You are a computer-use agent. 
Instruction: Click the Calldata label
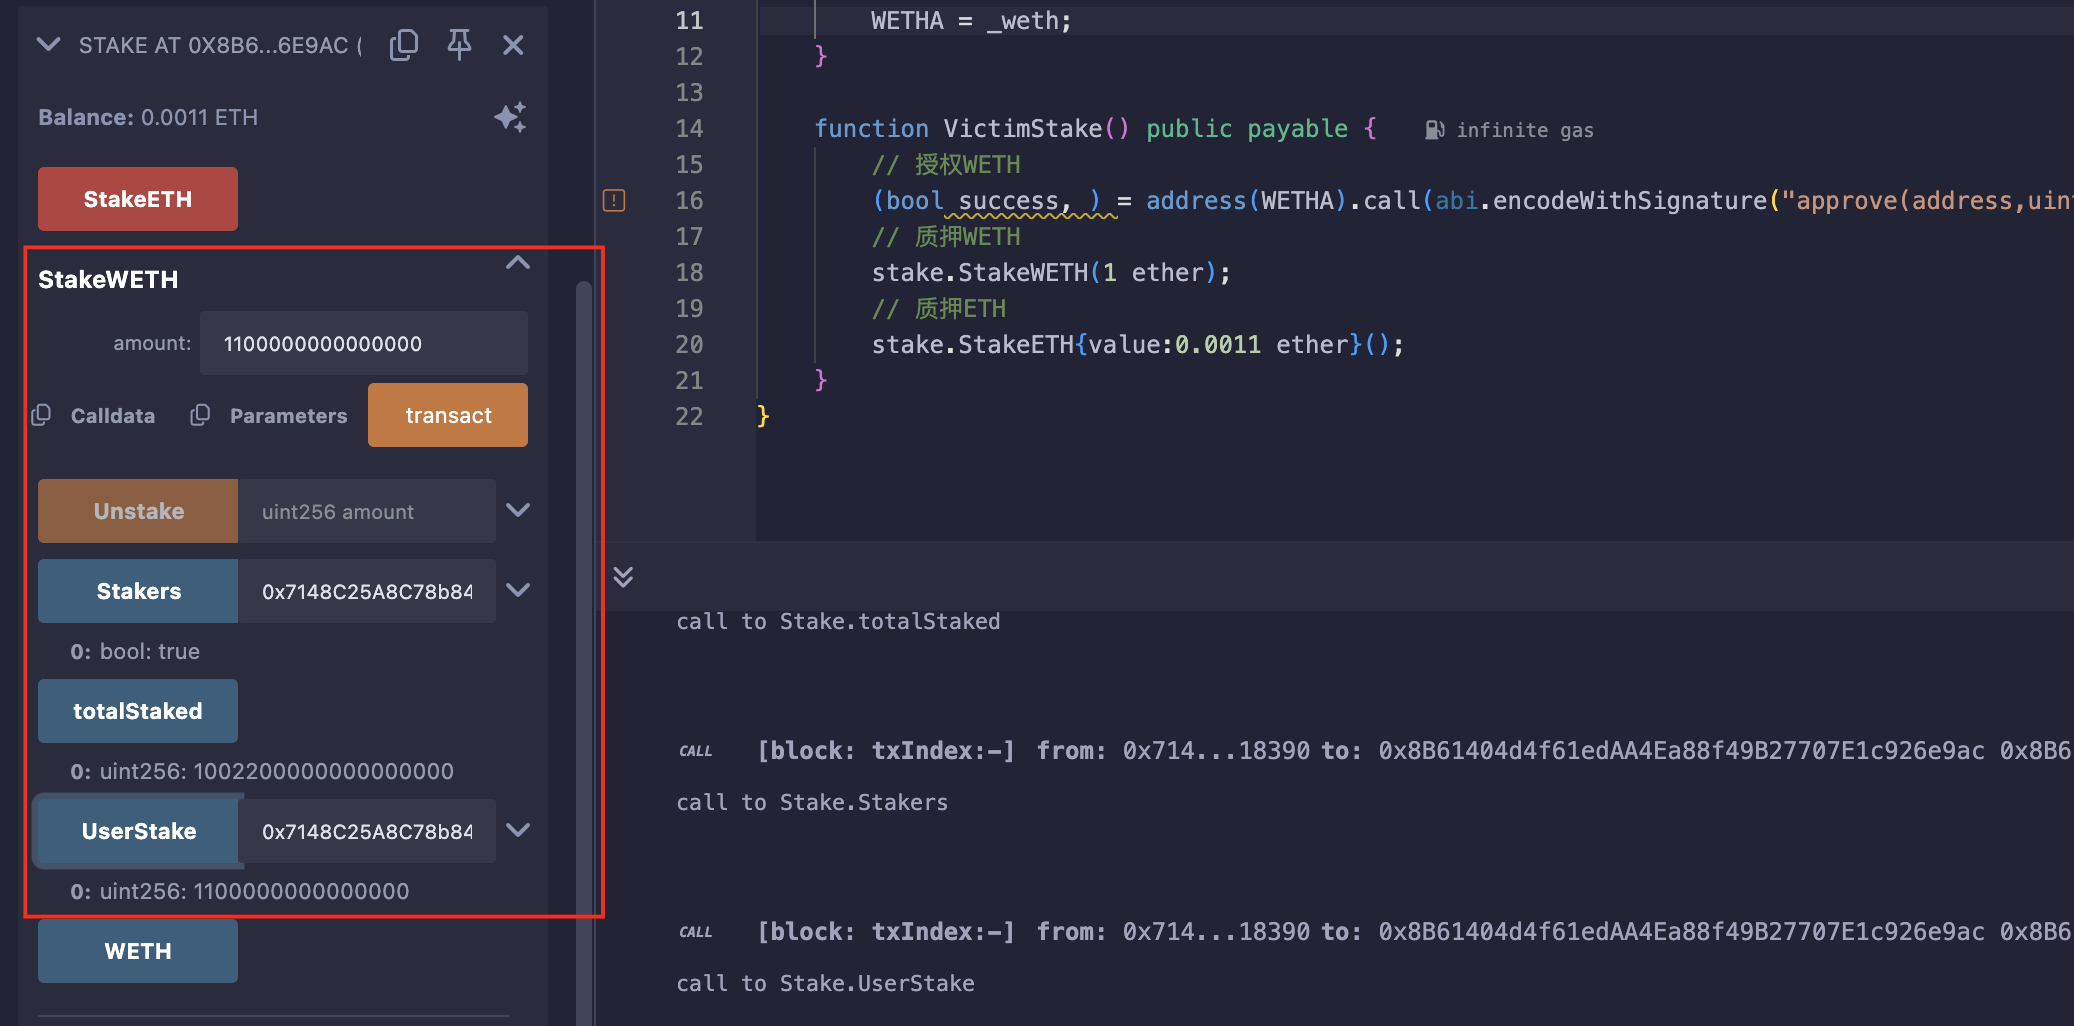coord(113,415)
